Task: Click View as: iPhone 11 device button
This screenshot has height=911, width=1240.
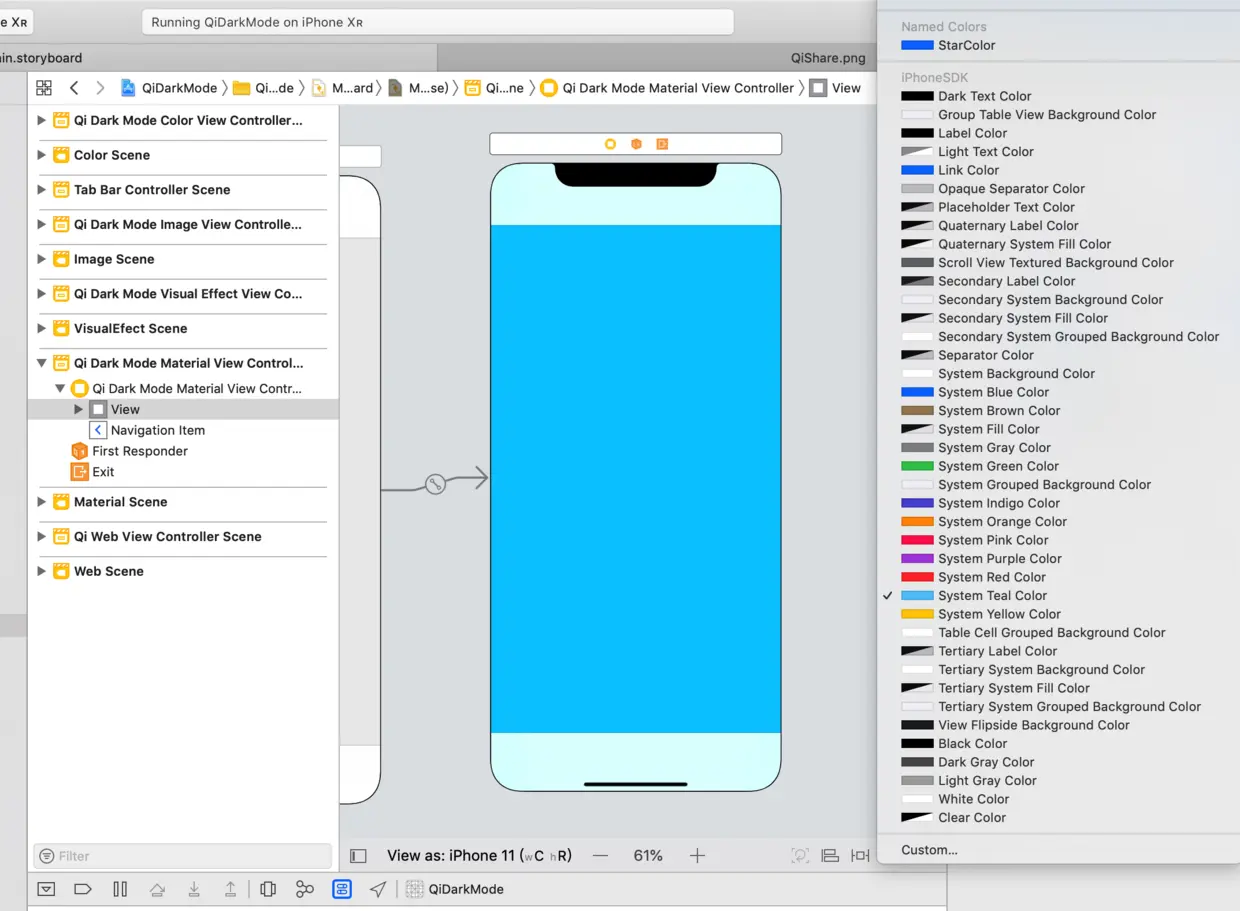Action: (479, 856)
